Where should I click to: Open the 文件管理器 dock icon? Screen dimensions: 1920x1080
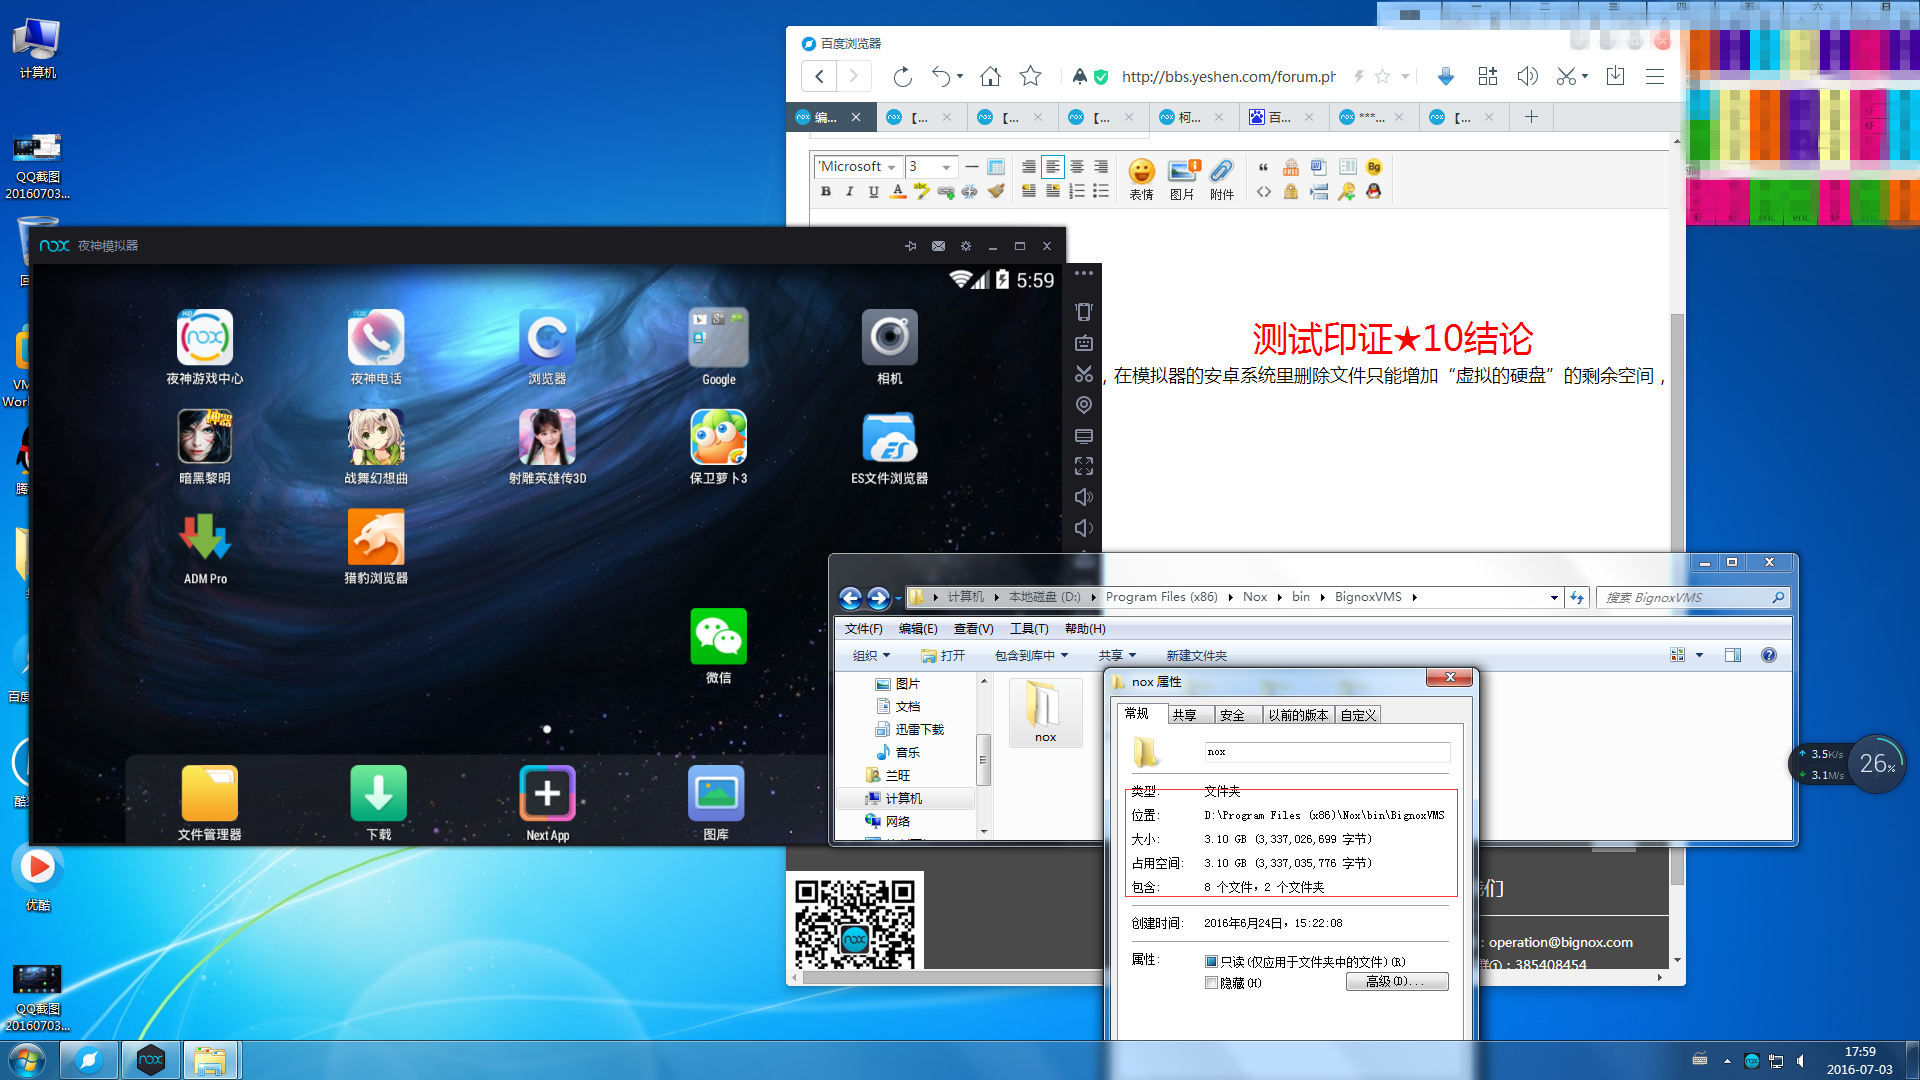pyautogui.click(x=209, y=803)
